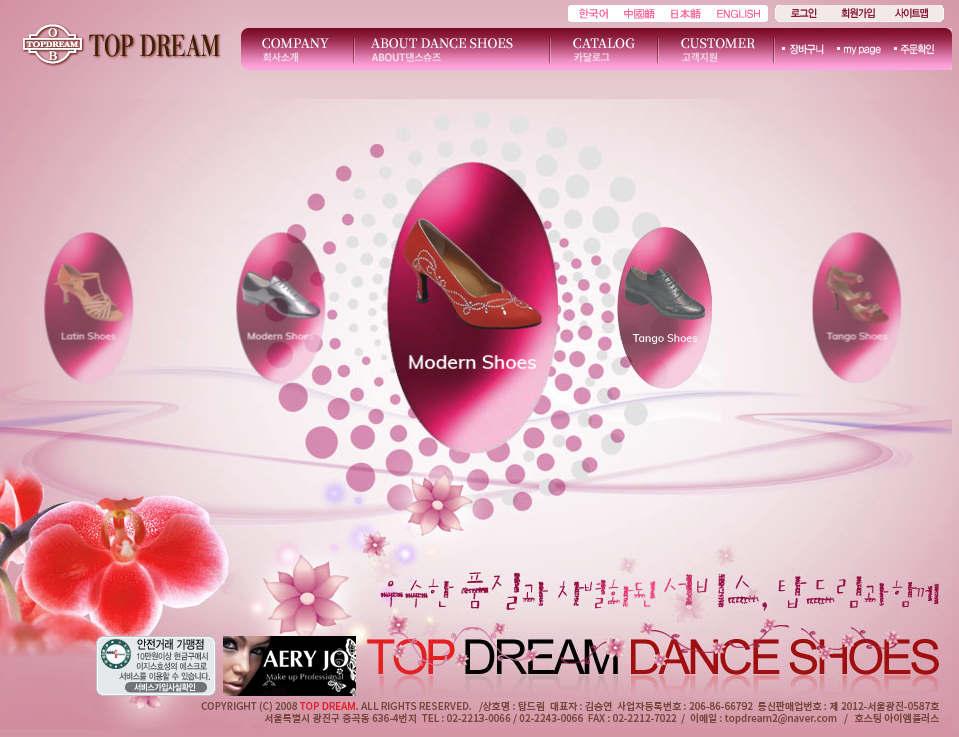The image size is (959, 737).
Task: Open the AERY JO makeup banner
Action: click(x=289, y=665)
